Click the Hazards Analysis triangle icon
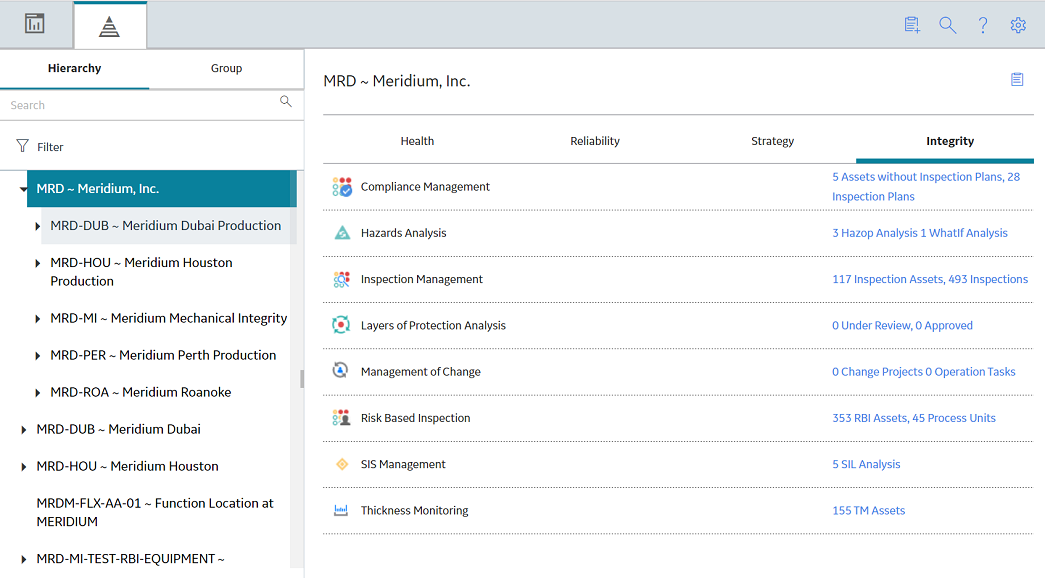 [x=342, y=233]
